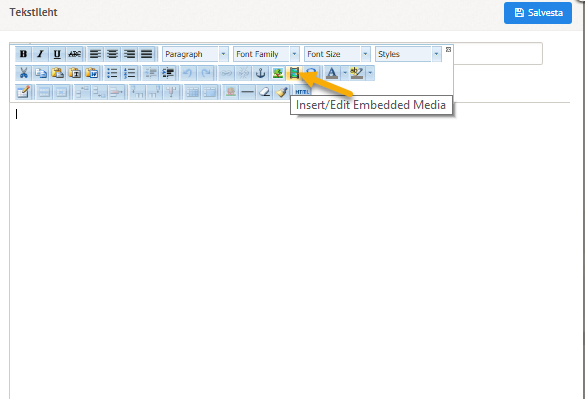Align text to the right

[x=129, y=54]
